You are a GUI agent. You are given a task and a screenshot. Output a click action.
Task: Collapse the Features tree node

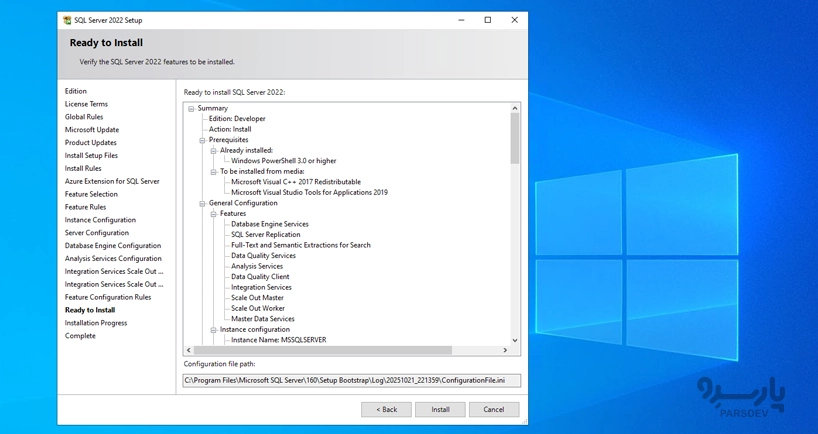pyautogui.click(x=213, y=214)
